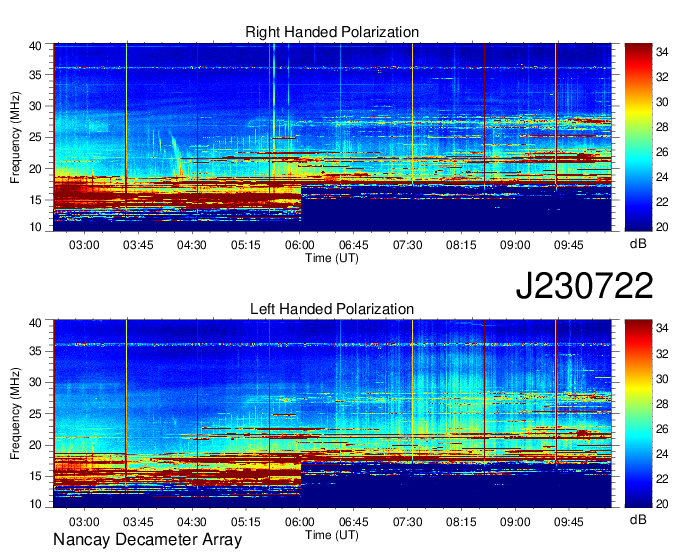Click the 15 frequency tick in bottom panel

(x=36, y=476)
